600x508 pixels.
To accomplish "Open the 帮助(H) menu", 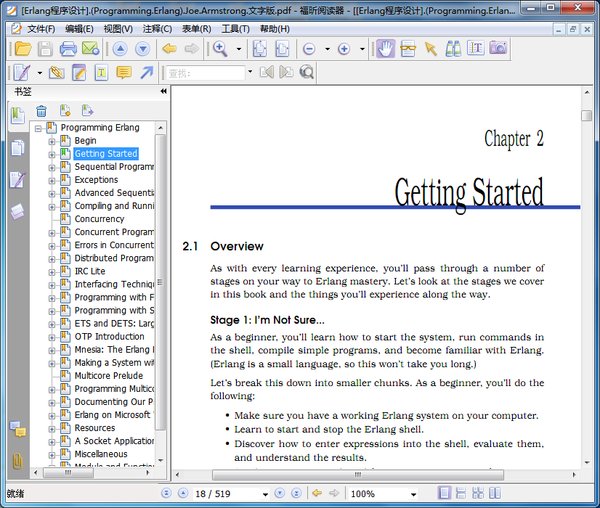I will click(275, 29).
